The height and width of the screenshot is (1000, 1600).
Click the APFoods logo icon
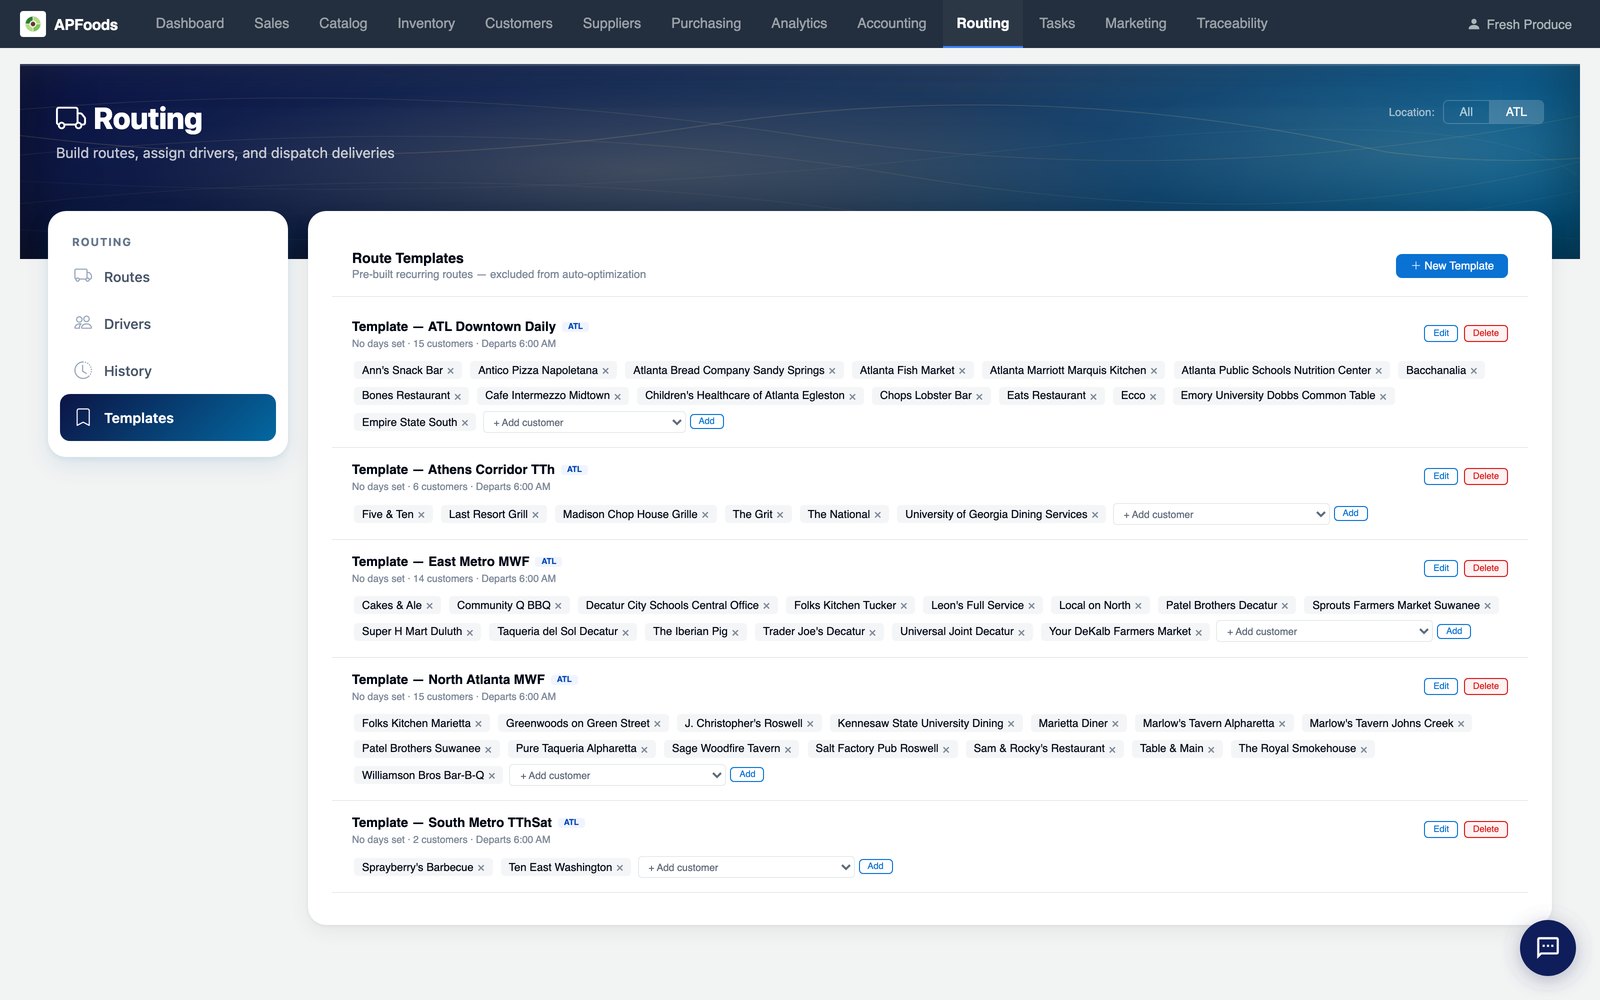click(x=33, y=24)
